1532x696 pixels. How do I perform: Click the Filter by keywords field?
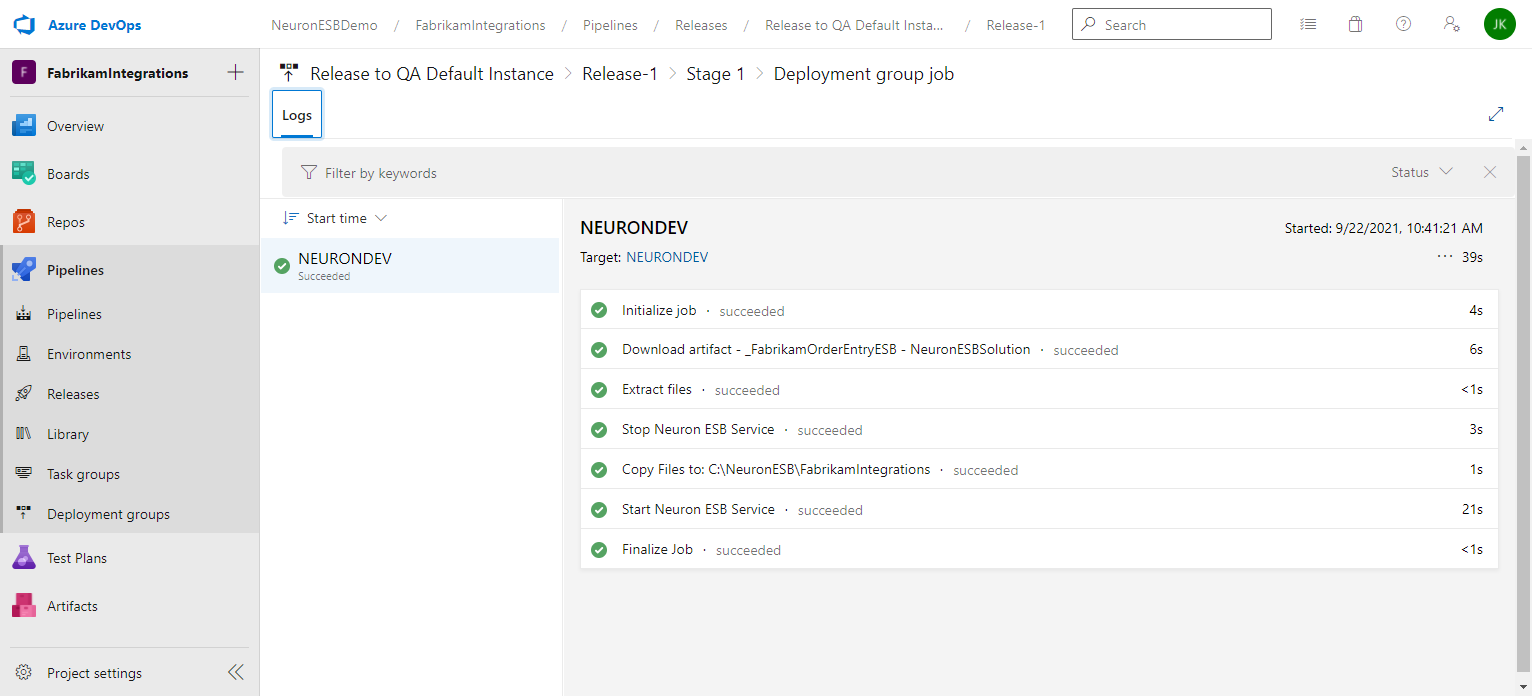click(x=834, y=173)
